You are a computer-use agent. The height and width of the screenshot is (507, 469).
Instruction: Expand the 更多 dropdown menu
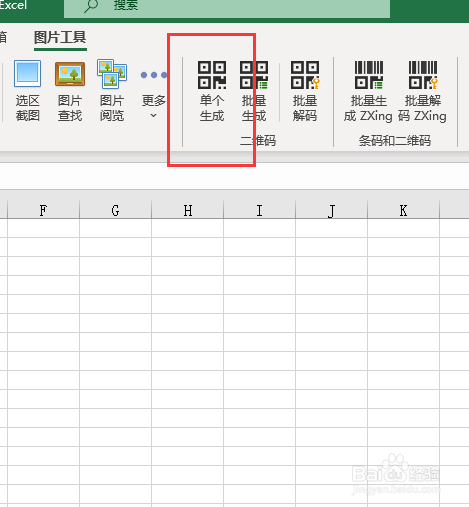(x=153, y=91)
